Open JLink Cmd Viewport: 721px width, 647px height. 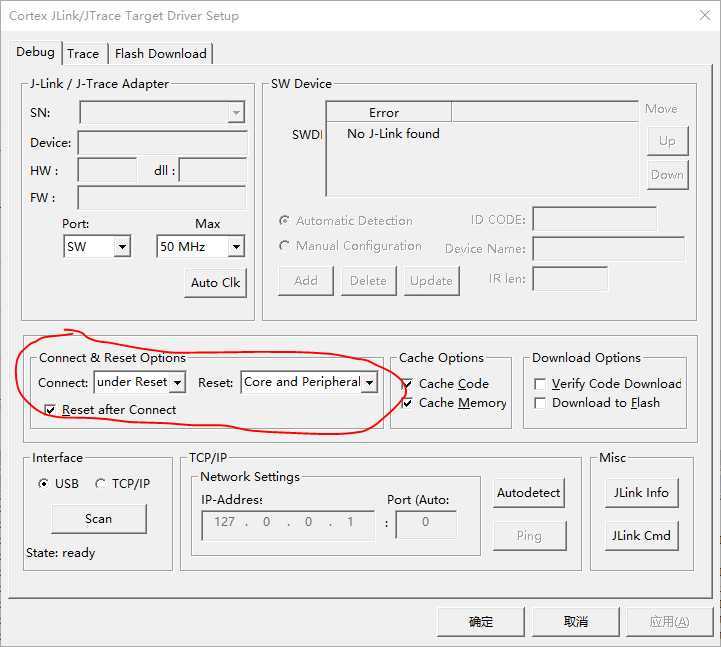point(641,536)
